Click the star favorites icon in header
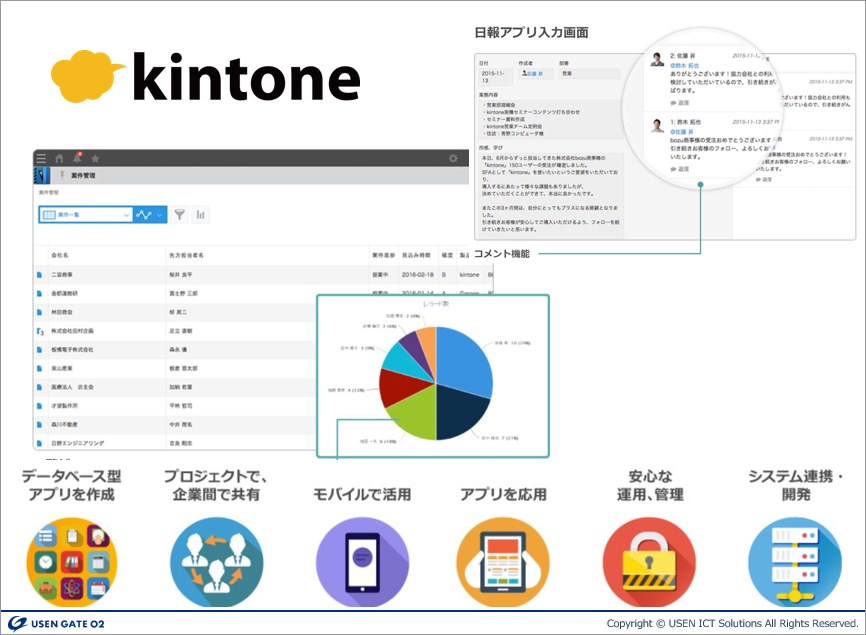866x635 pixels. (x=95, y=159)
